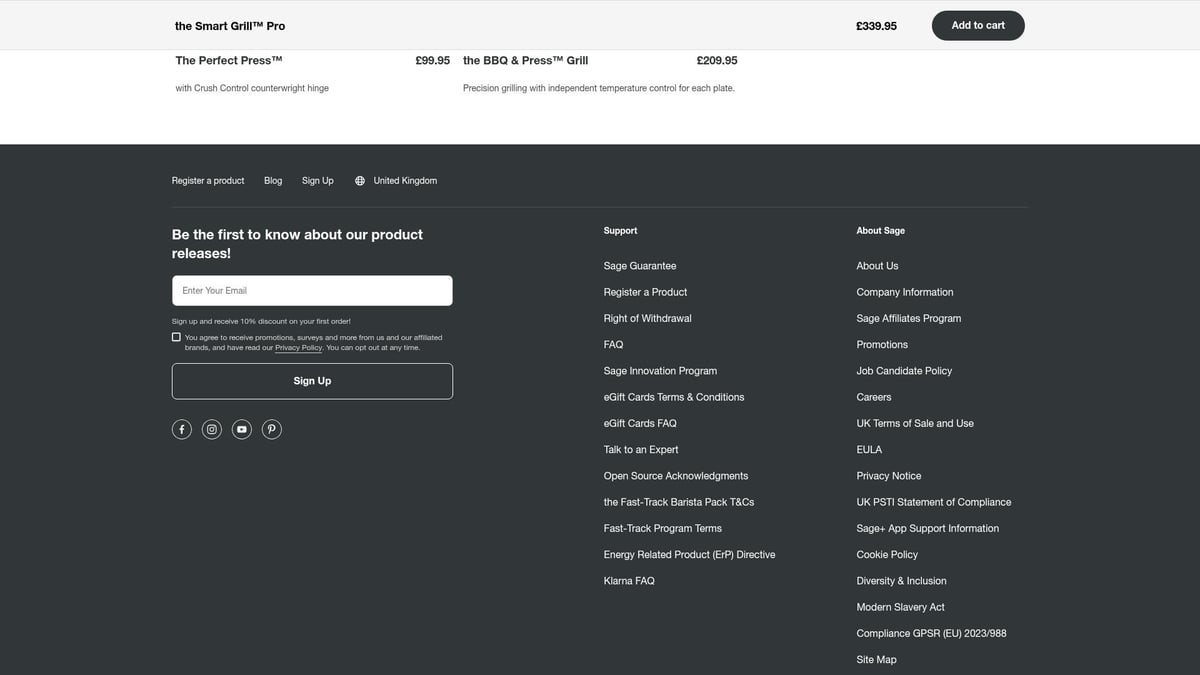Open the Fast-Track Barista Pack T&Cs

tap(679, 502)
